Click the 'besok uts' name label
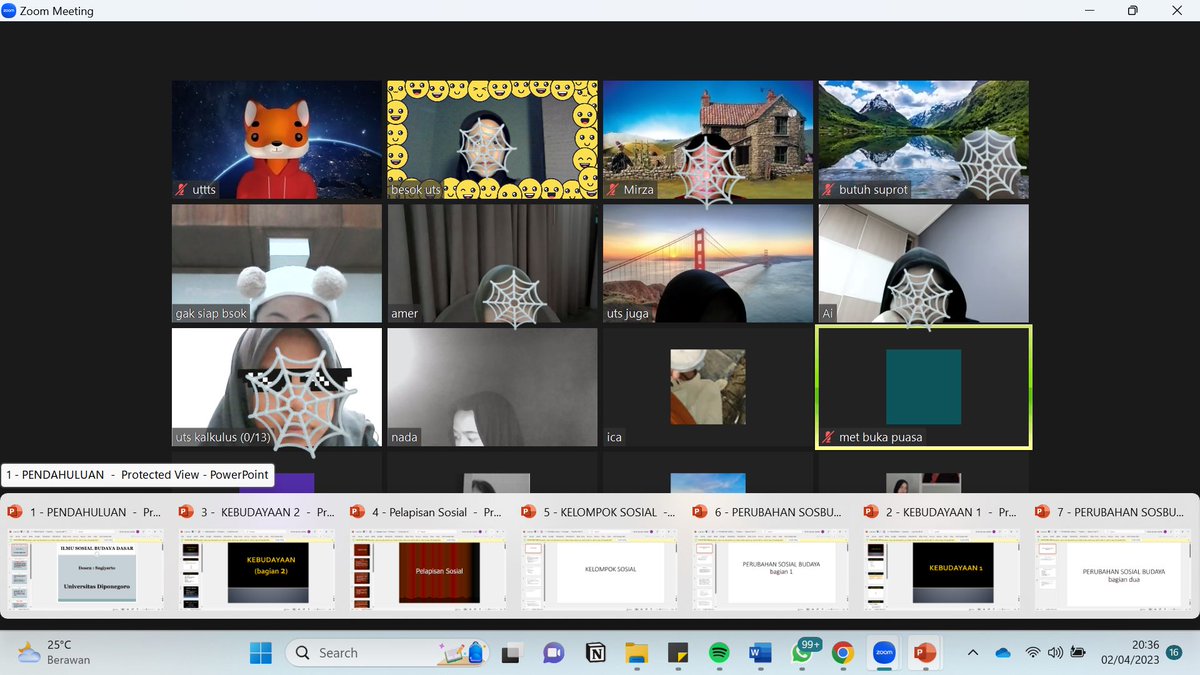The height and width of the screenshot is (675, 1200). click(x=416, y=189)
